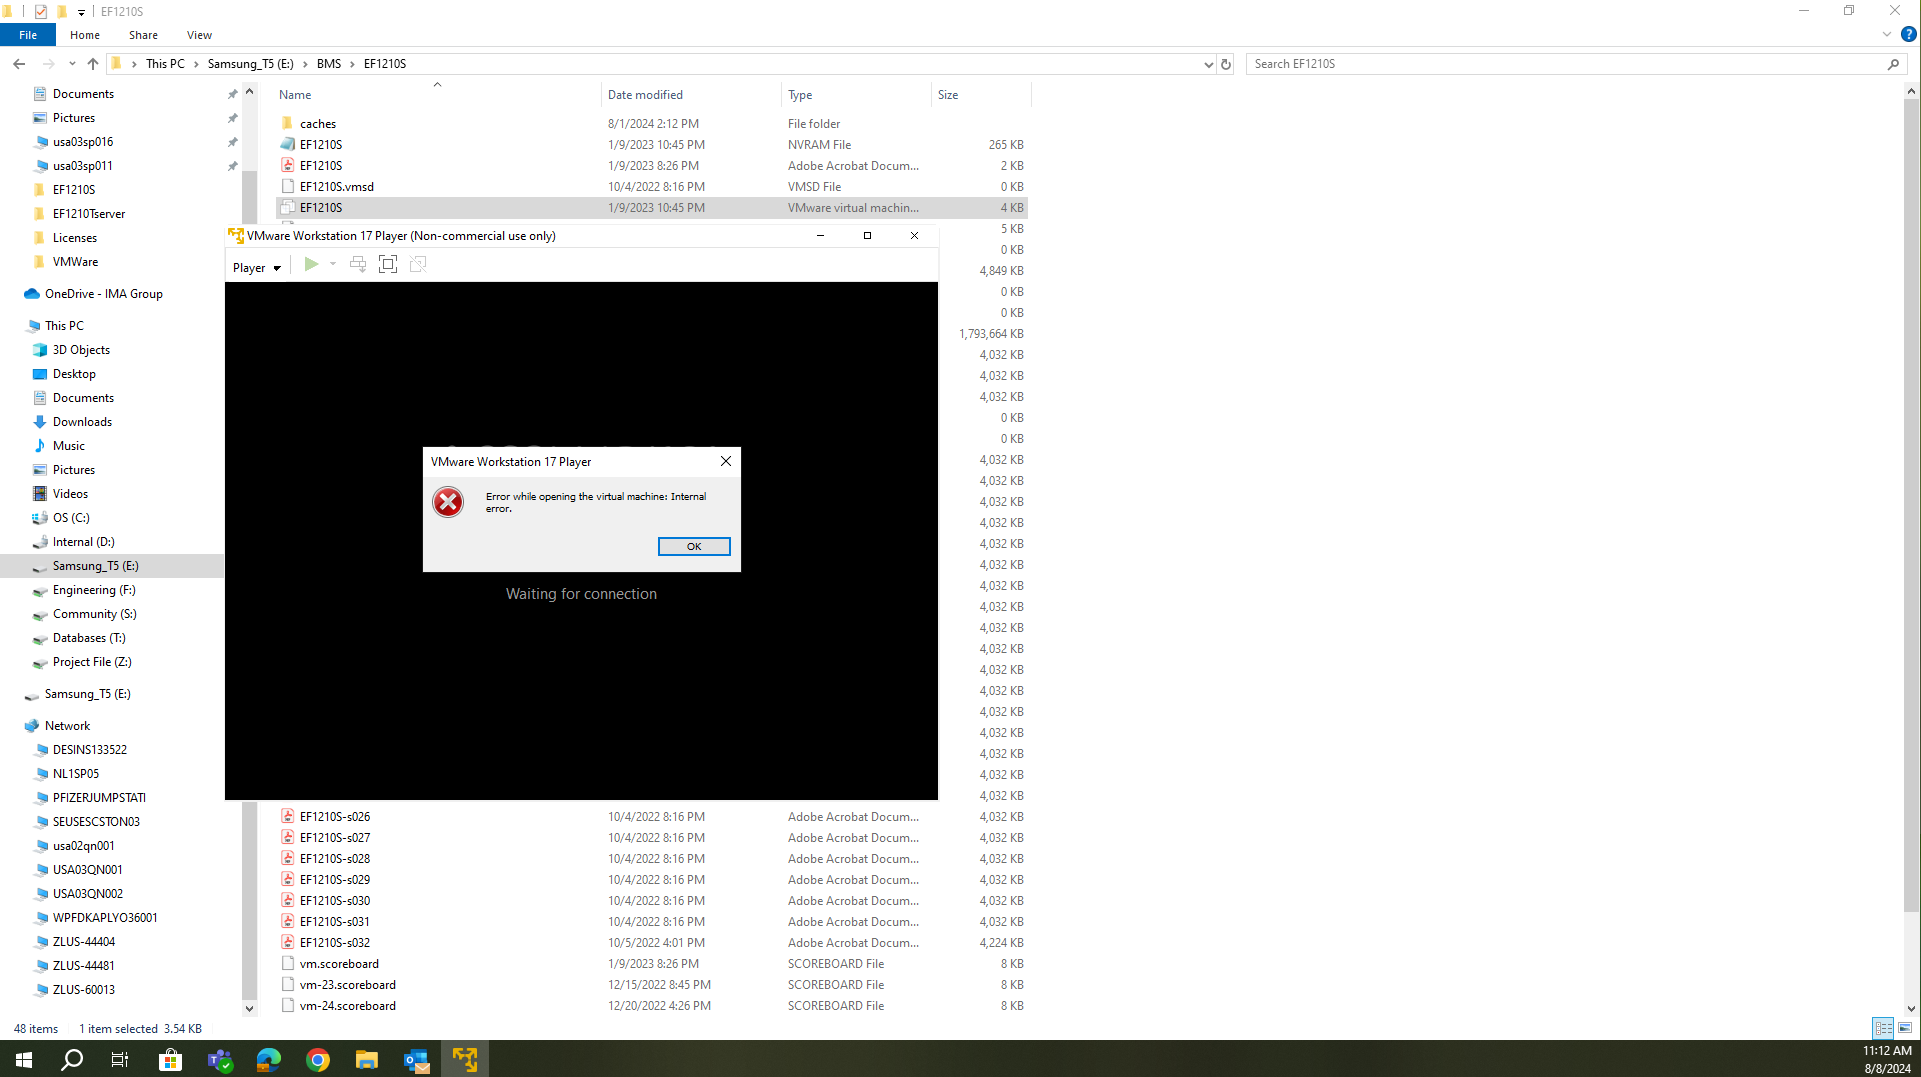Click OK in the VMware error dialog
This screenshot has height=1077, width=1921.
(x=694, y=546)
